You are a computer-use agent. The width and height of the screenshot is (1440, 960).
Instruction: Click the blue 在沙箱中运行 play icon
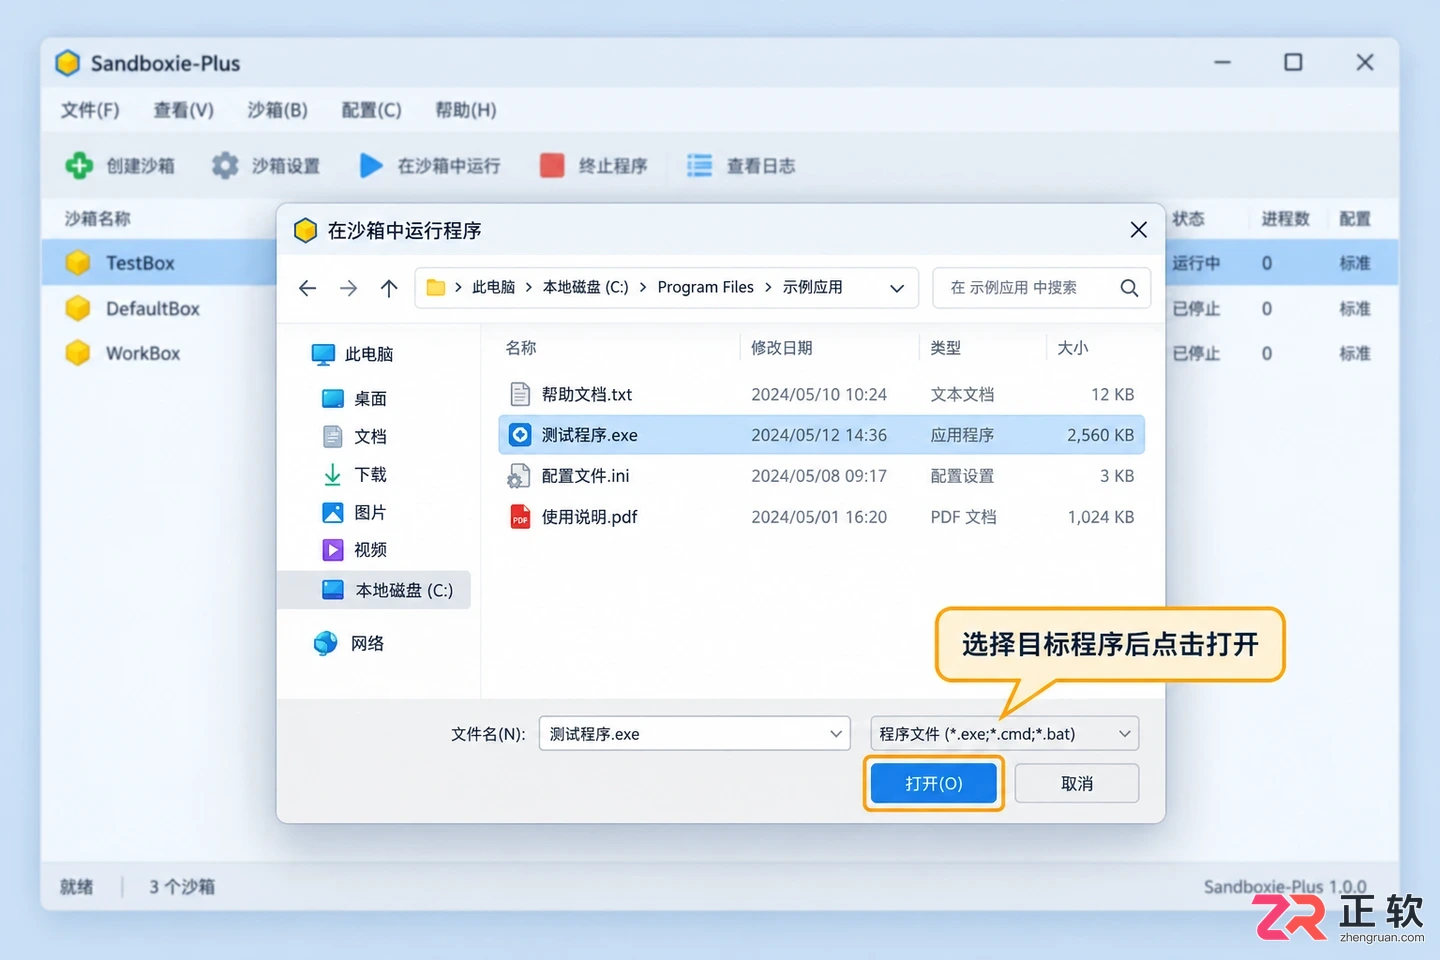click(x=371, y=165)
